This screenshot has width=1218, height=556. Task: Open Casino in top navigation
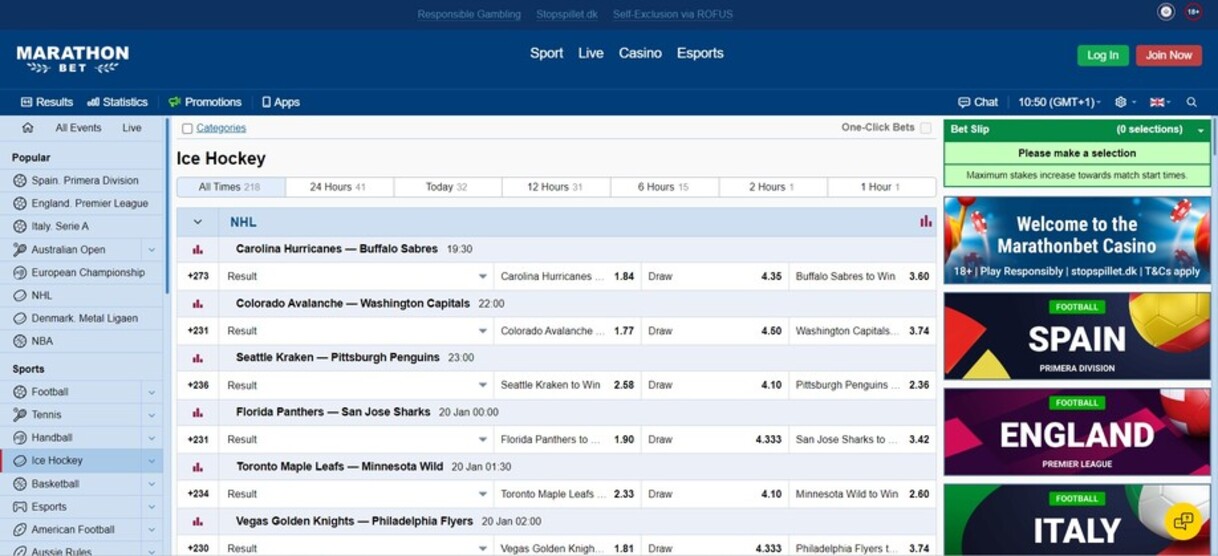click(640, 53)
